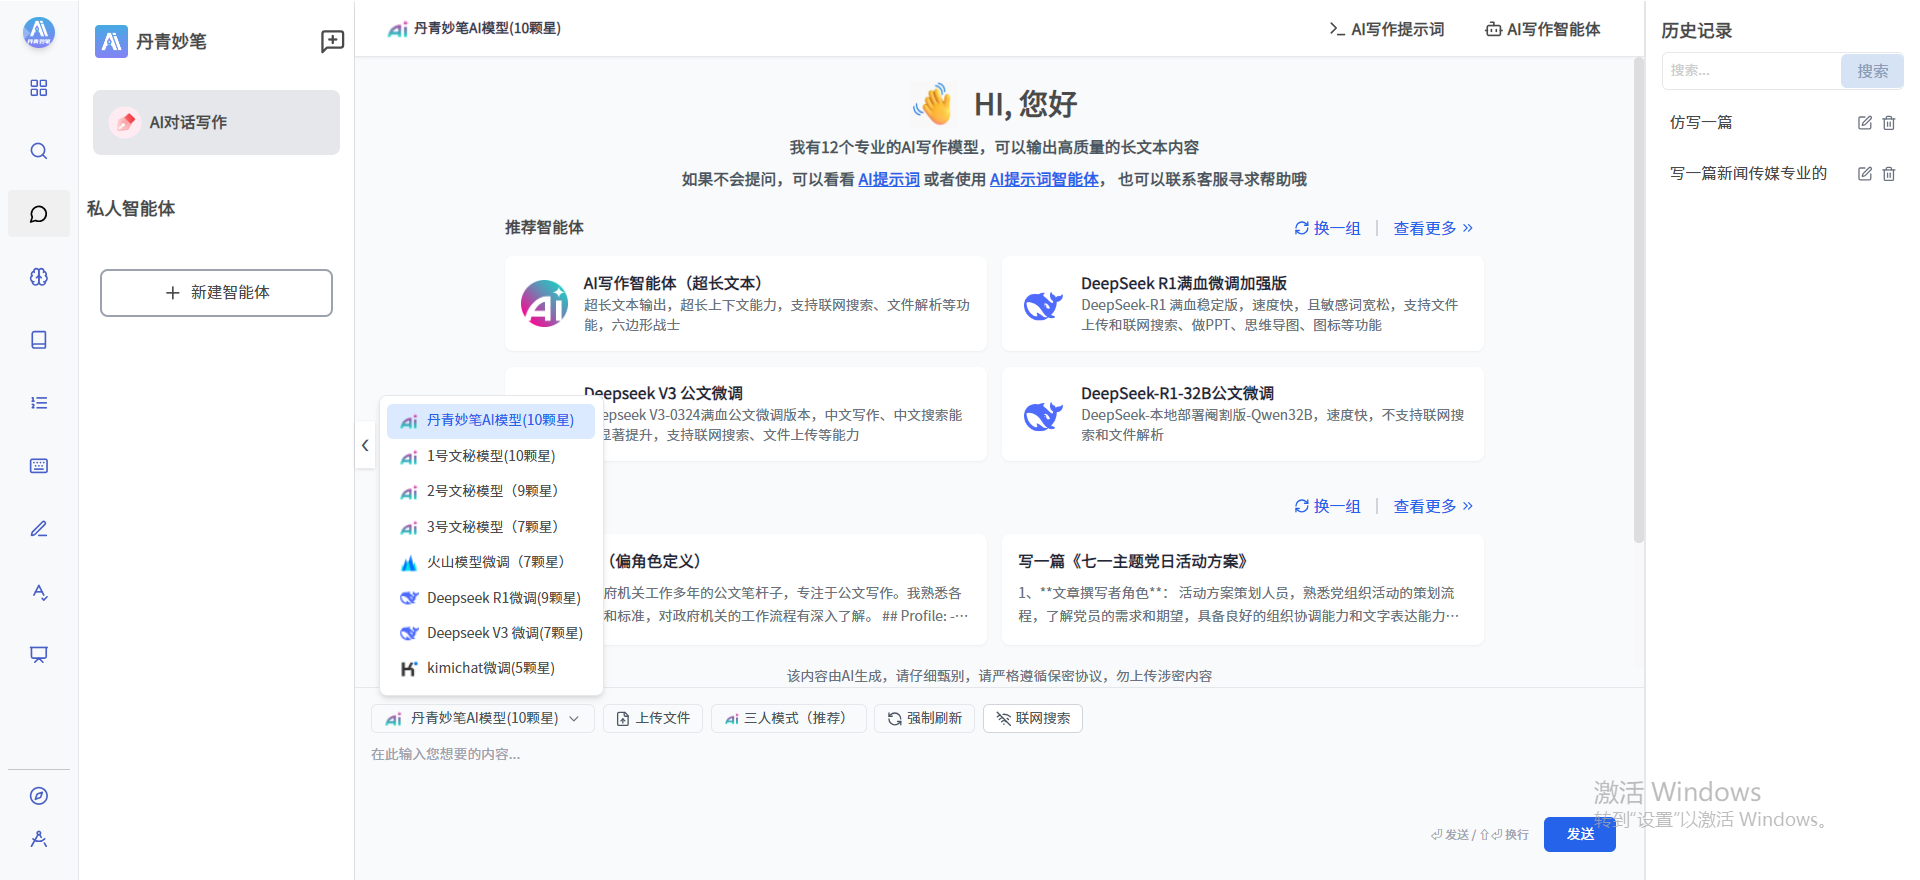
Task: Select the AI对话写作 menu item
Action: pyautogui.click(x=216, y=122)
